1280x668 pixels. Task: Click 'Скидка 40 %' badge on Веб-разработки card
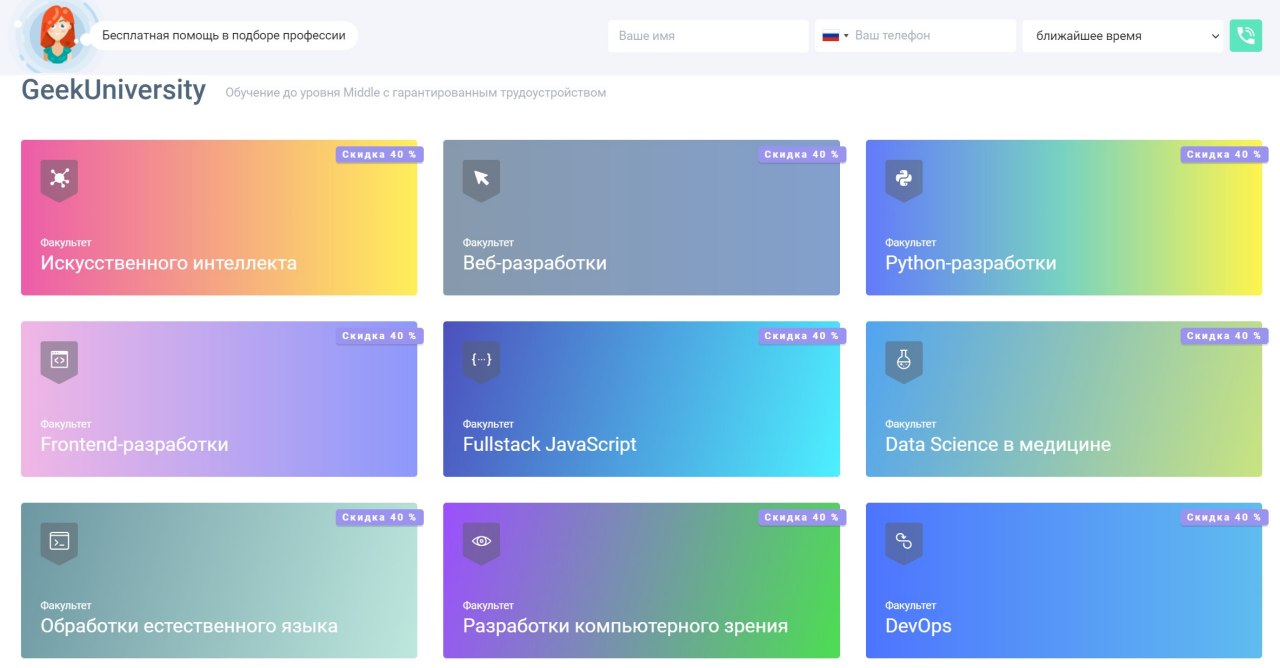[802, 155]
